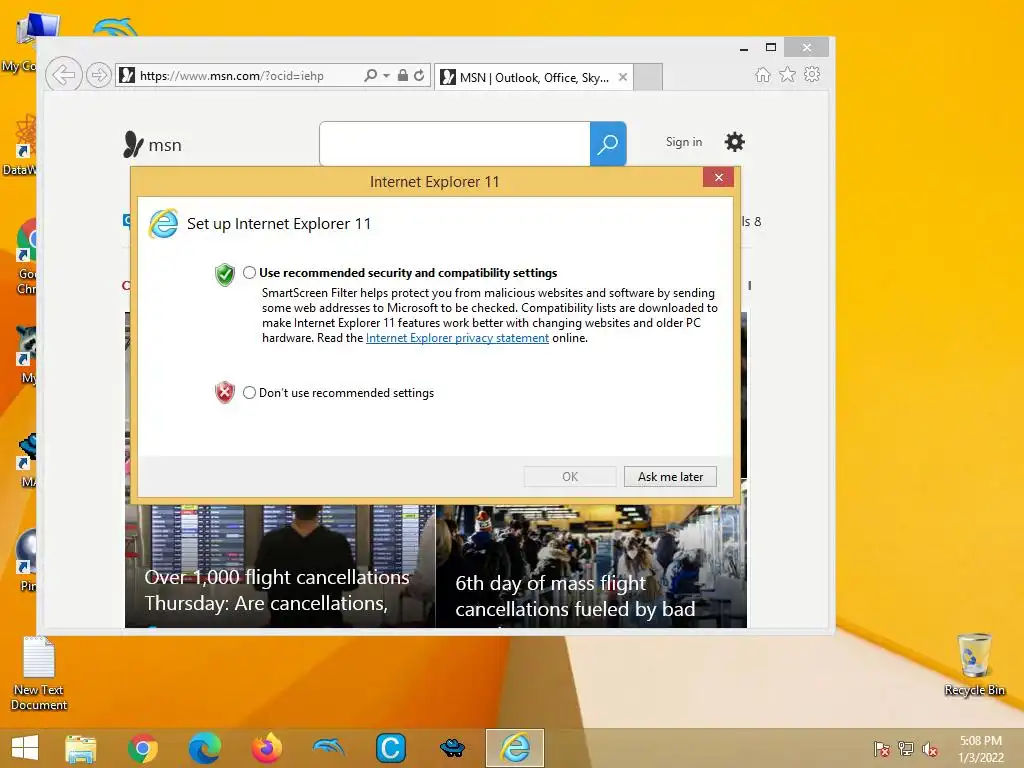The image size is (1024, 768).
Task: Launch Google Chrome from the taskbar
Action: coord(143,748)
